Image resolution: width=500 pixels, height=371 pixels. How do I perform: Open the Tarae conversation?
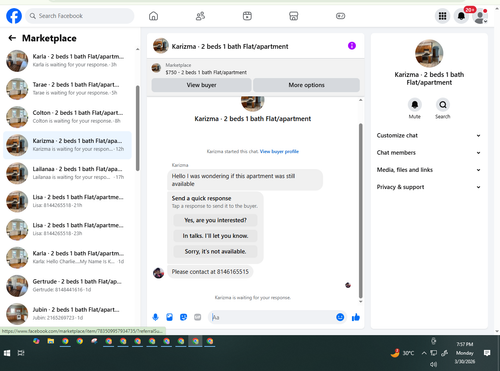click(x=67, y=89)
